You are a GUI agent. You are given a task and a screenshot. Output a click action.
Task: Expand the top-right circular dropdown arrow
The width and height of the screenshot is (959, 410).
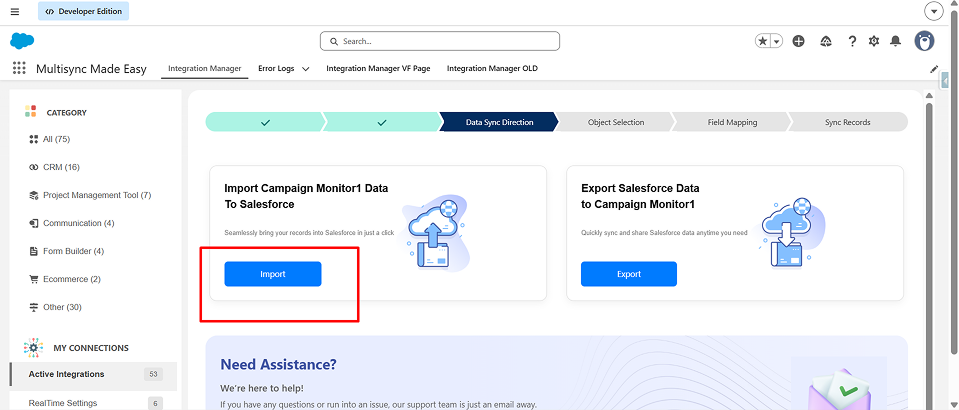(933, 11)
